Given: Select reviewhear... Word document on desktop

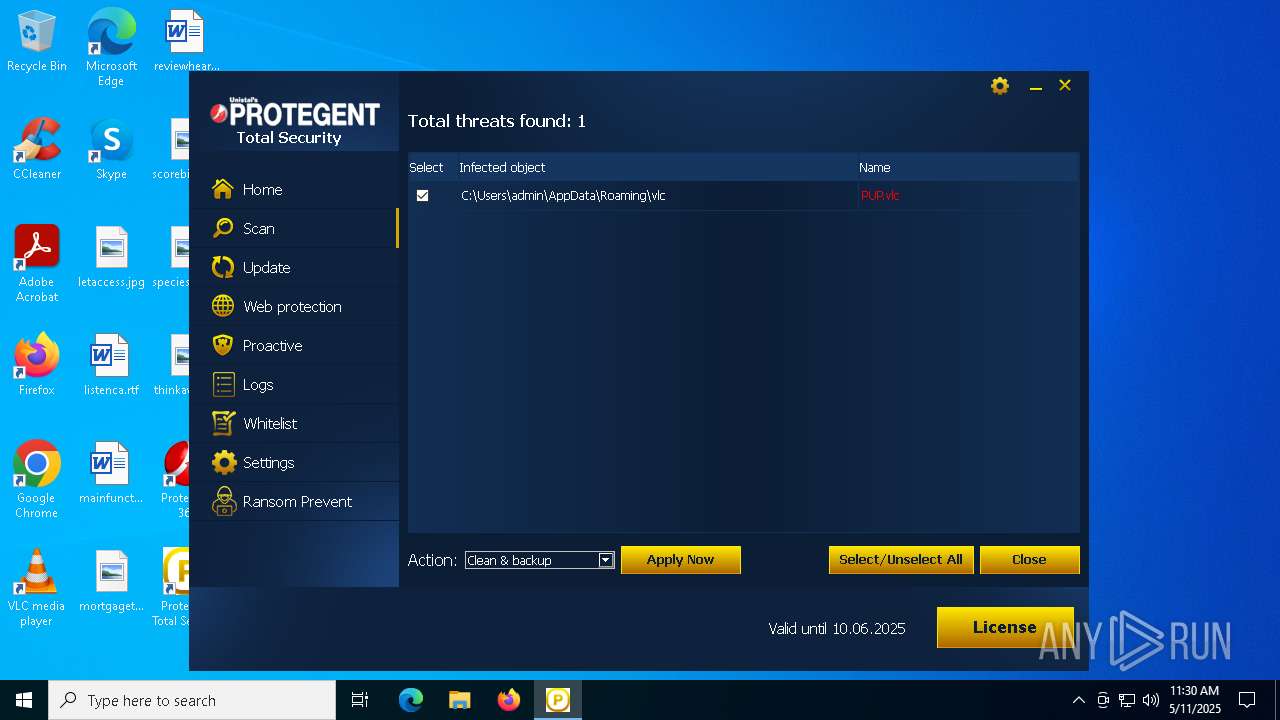Looking at the screenshot, I should point(186,41).
